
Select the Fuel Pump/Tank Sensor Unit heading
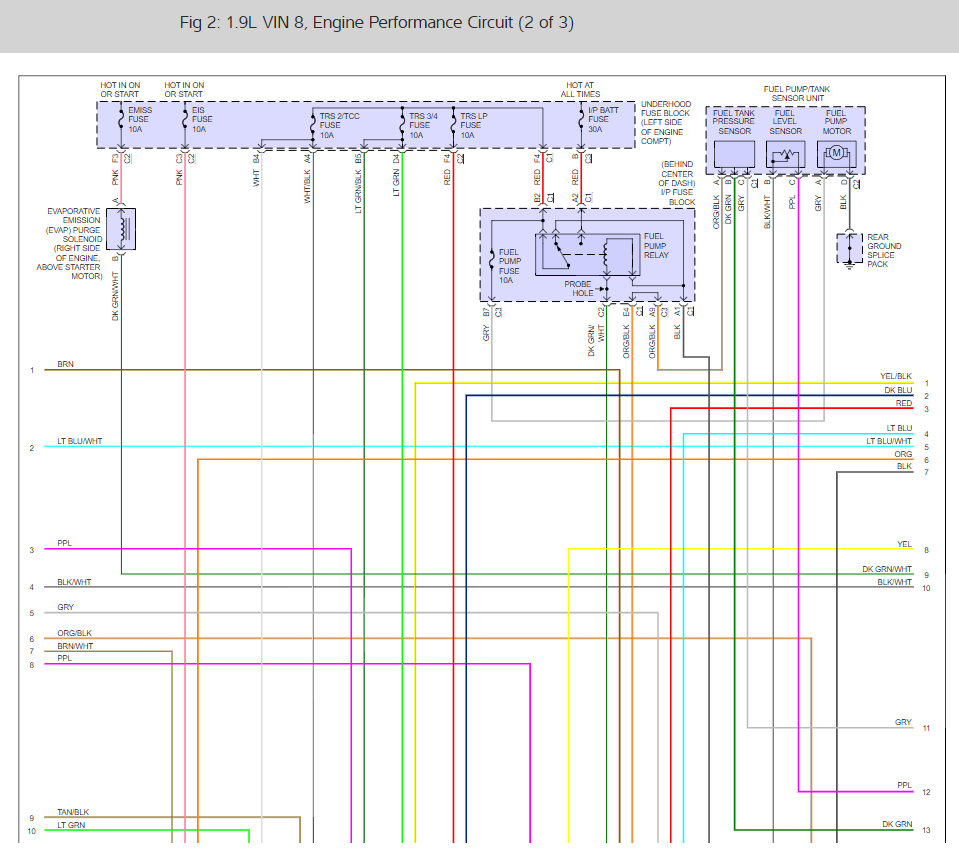click(797, 94)
